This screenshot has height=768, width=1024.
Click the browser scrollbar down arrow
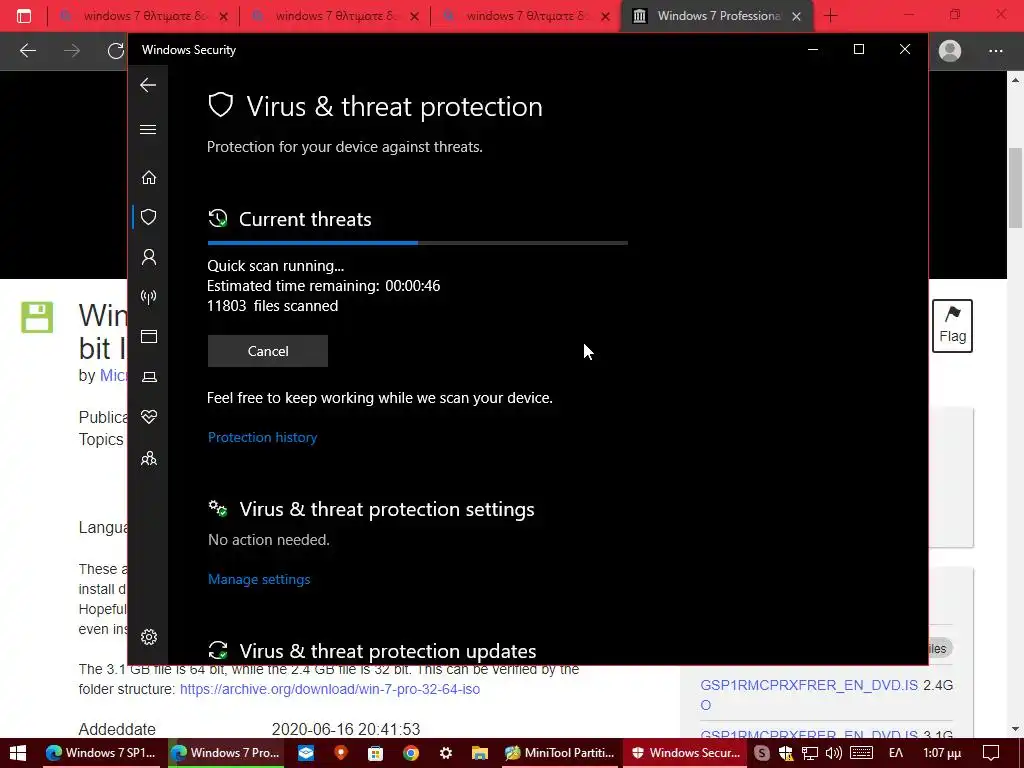[x=1015, y=729]
